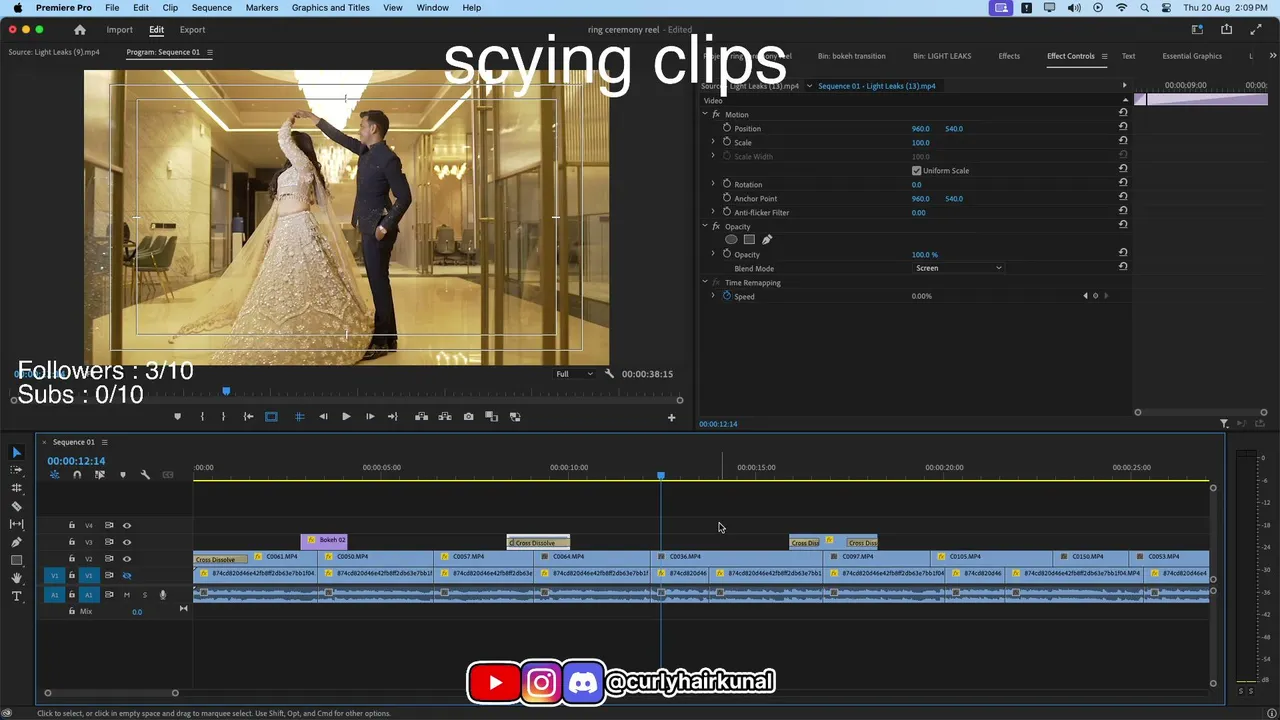This screenshot has height=720, width=1280.
Task: Open Program monitor settings wrench
Action: pos(609,374)
